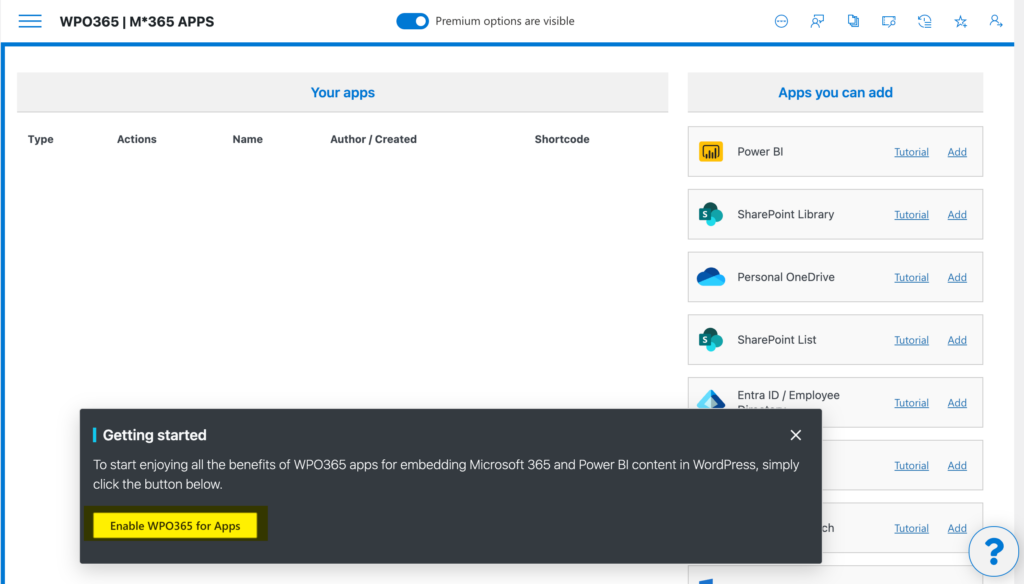Click the star rating icon in the toolbar

tap(958, 20)
